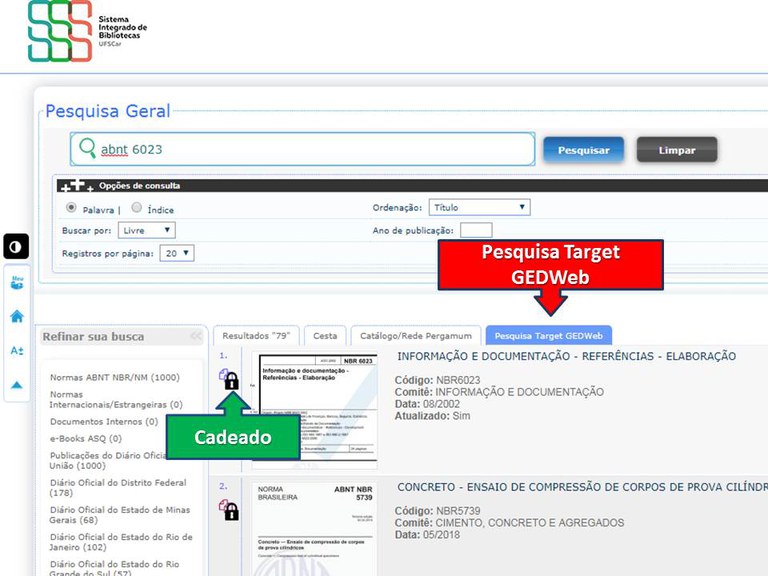
Task: Click Data: 08/2002 text
Action: point(427,404)
